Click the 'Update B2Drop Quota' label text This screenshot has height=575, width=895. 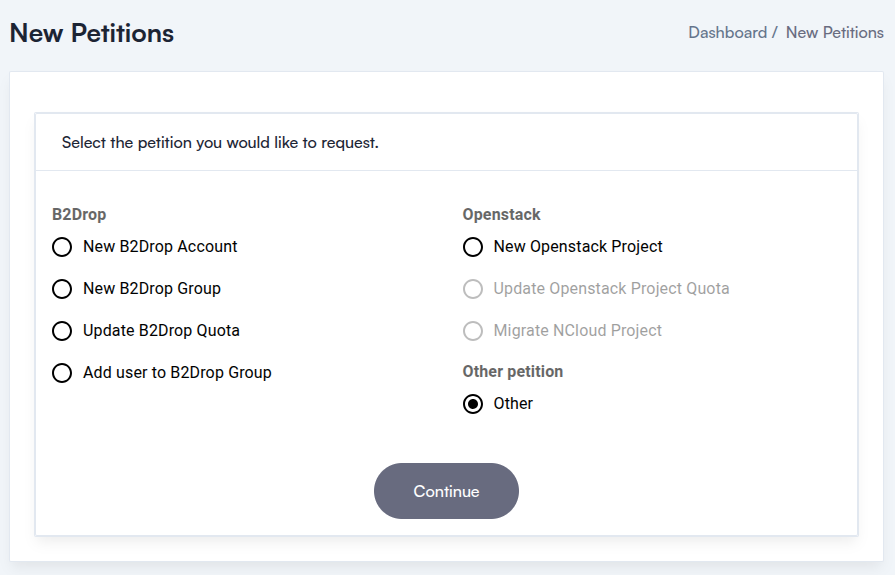coord(161,330)
